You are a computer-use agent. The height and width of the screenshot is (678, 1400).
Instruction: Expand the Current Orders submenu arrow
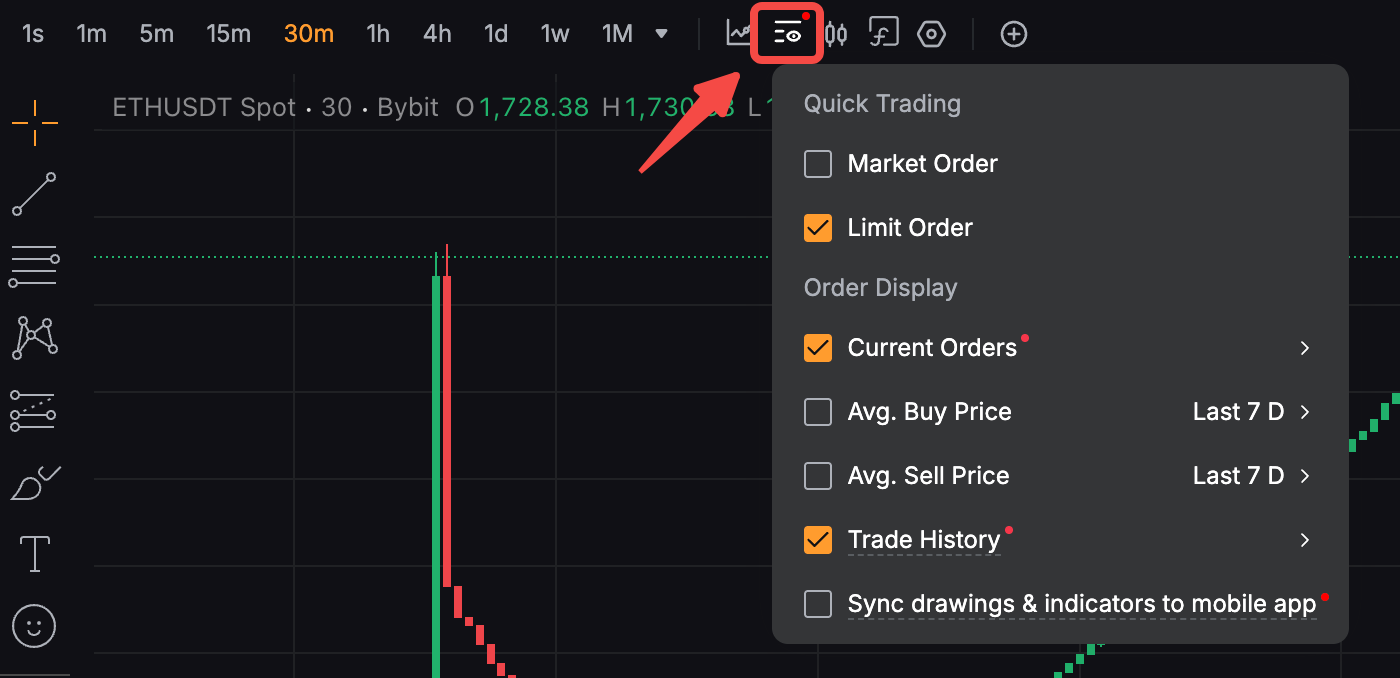click(x=1304, y=348)
